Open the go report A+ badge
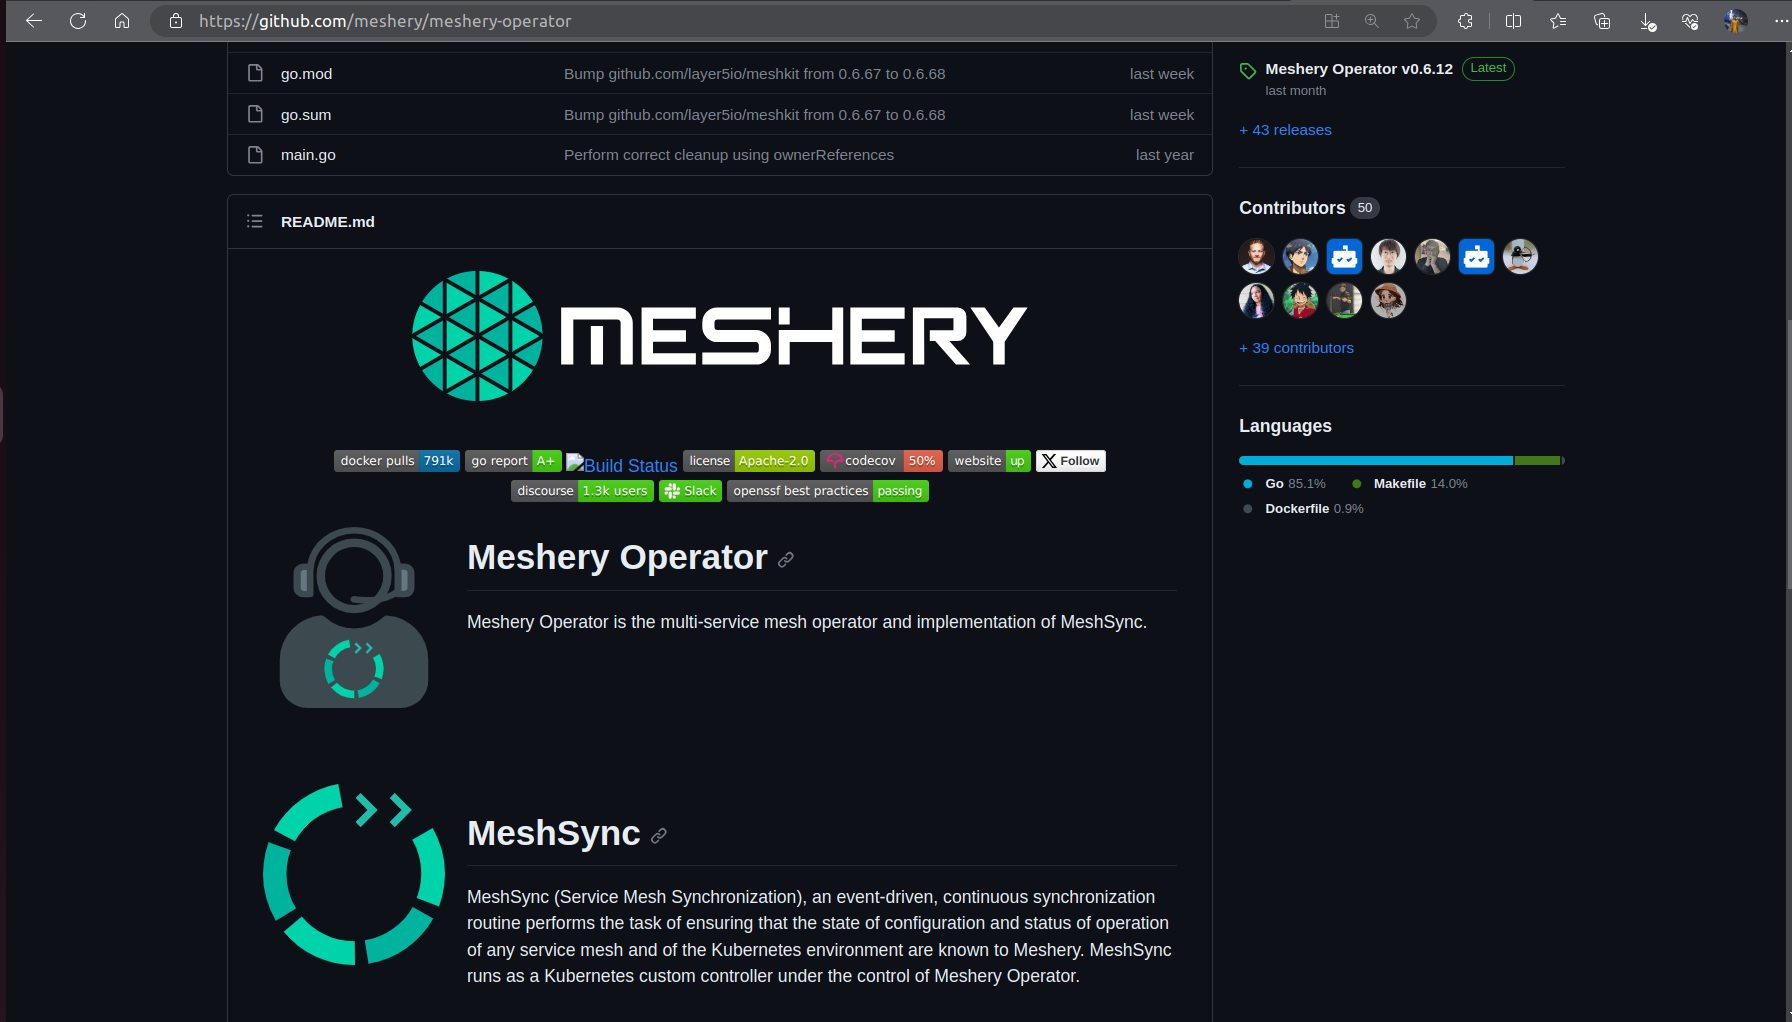This screenshot has height=1022, width=1792. point(513,461)
